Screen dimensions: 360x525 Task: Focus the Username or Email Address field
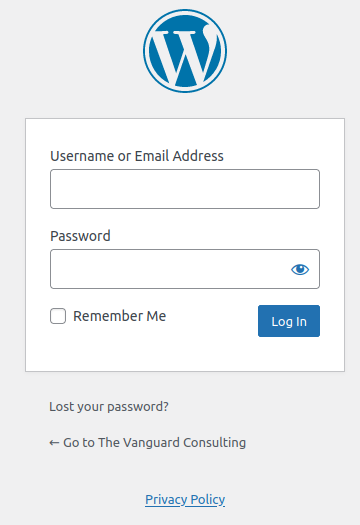coord(185,189)
